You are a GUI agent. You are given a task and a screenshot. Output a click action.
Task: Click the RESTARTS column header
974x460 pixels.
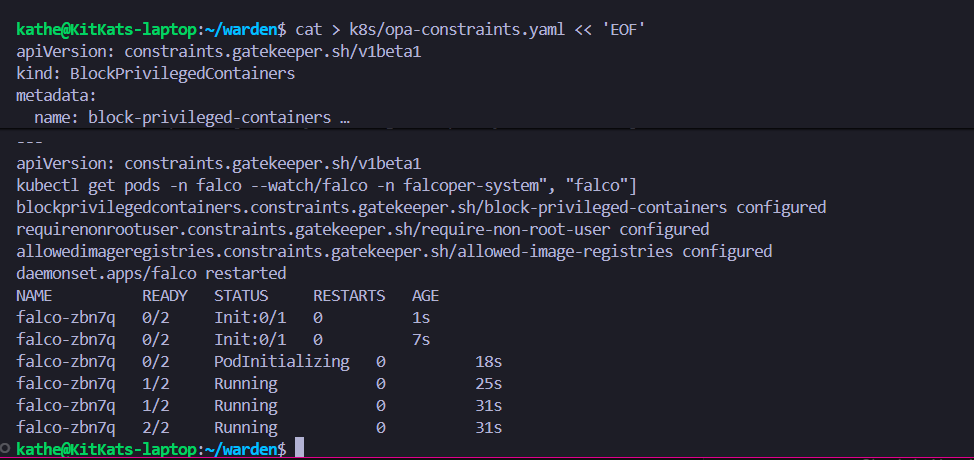pyautogui.click(x=349, y=296)
